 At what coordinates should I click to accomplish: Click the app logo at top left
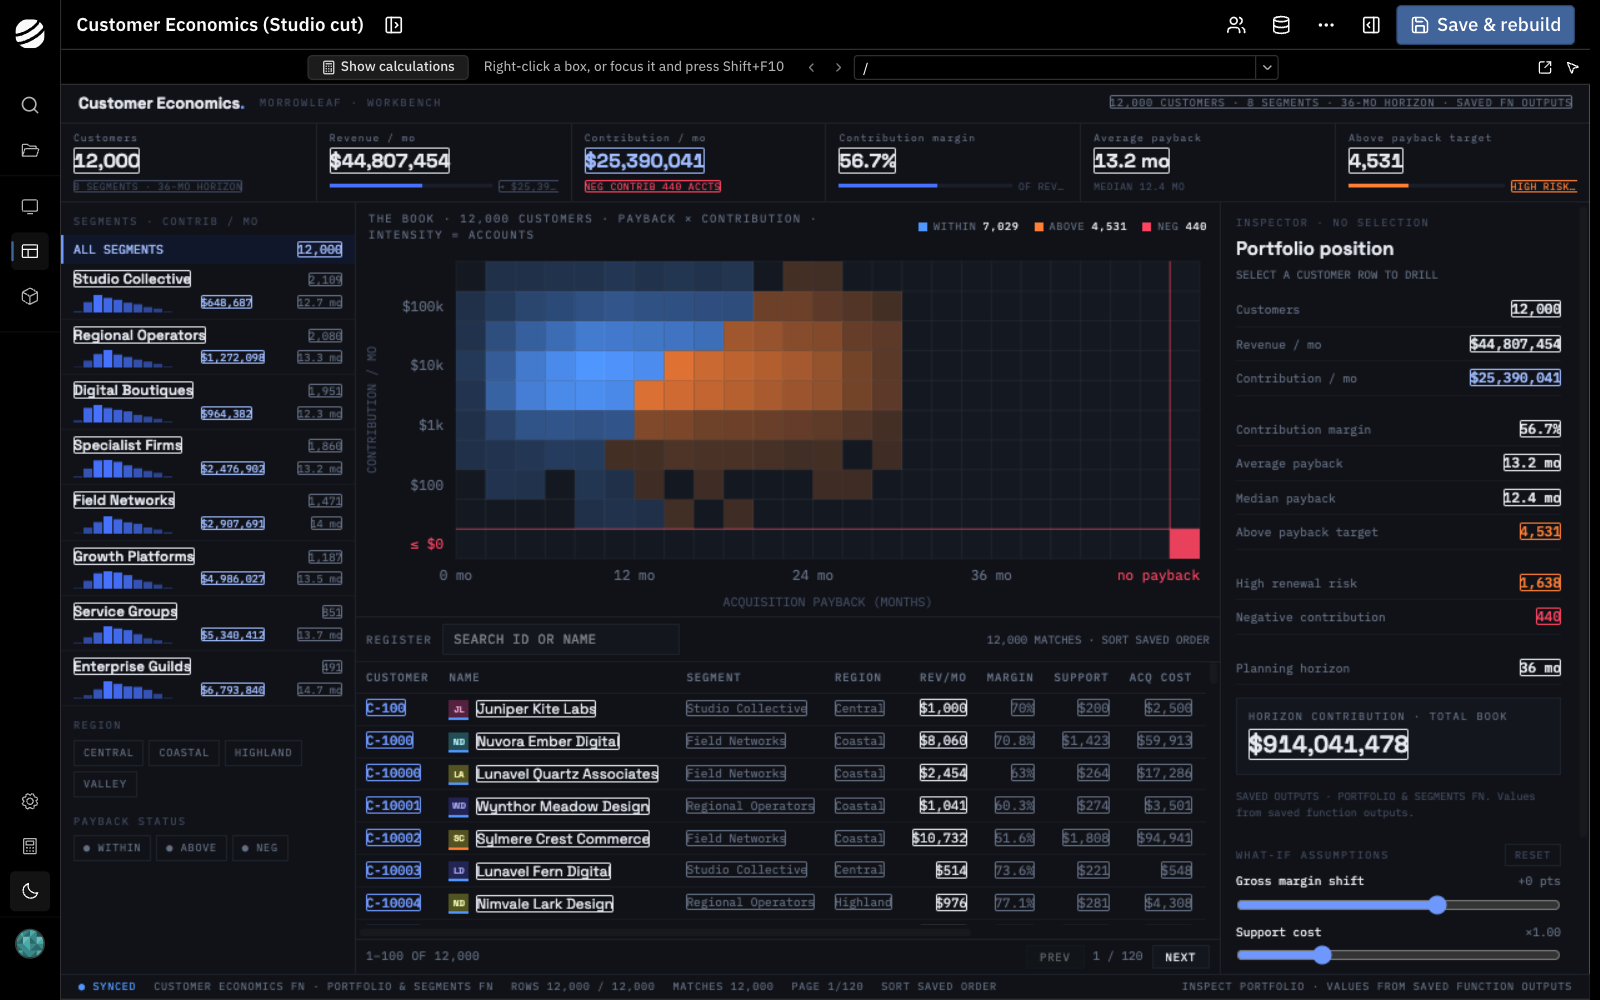(x=30, y=33)
